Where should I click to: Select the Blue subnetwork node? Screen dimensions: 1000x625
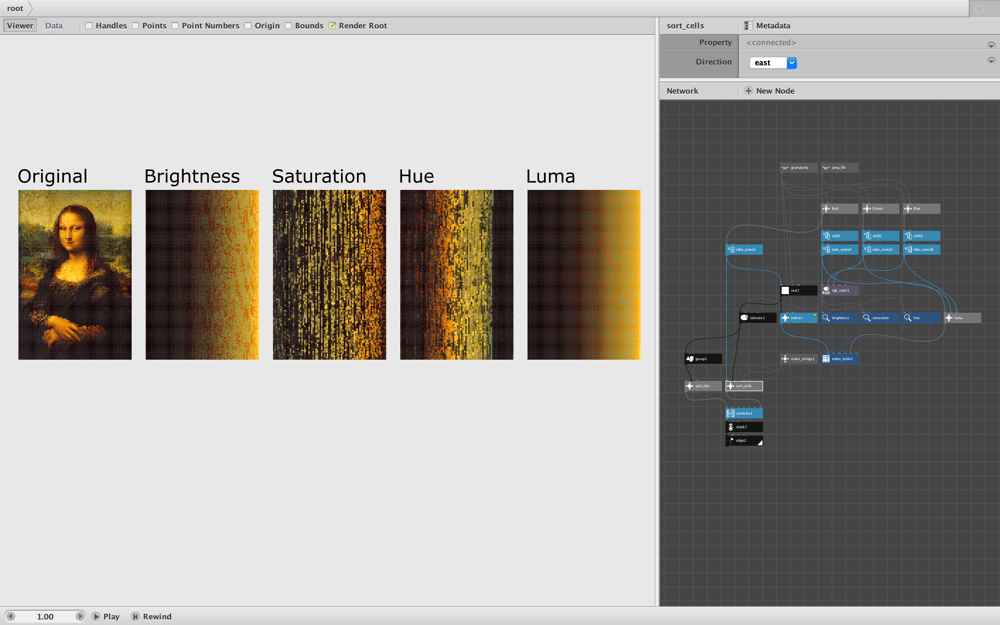coord(921,209)
